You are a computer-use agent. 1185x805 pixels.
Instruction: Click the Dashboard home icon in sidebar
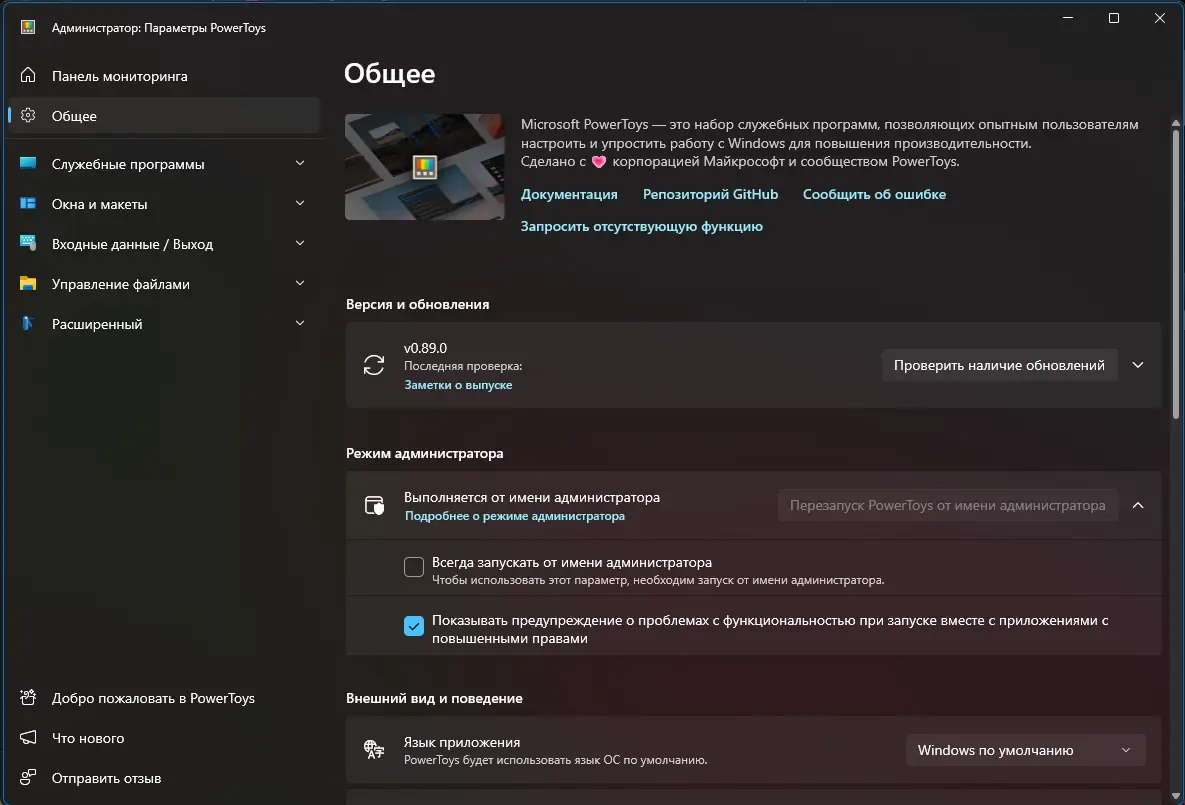tap(28, 75)
